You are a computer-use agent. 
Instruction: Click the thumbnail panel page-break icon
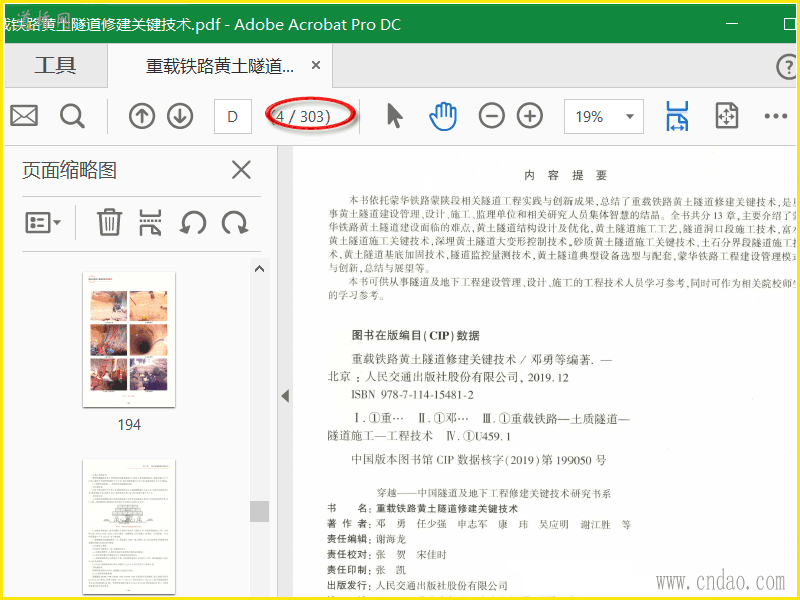151,222
